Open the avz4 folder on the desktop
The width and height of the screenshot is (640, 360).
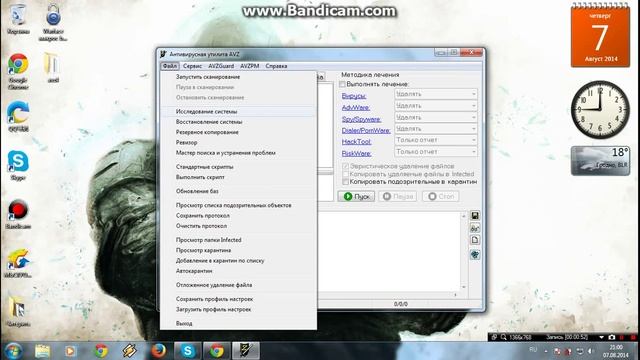click(x=53, y=67)
